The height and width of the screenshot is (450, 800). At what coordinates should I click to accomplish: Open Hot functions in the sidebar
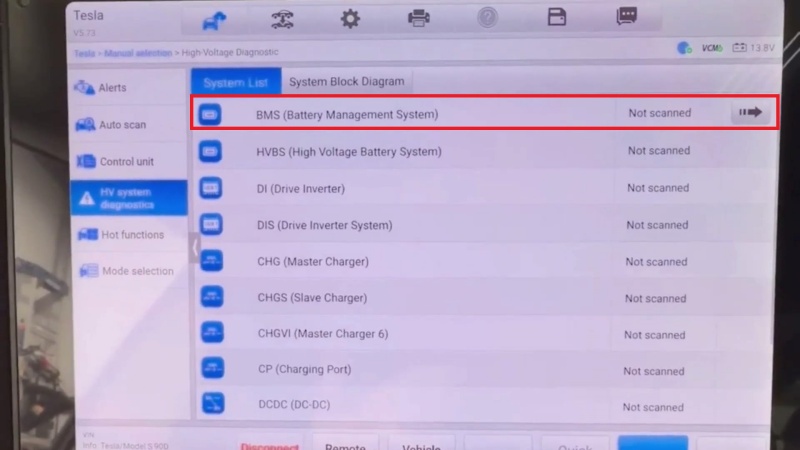129,235
